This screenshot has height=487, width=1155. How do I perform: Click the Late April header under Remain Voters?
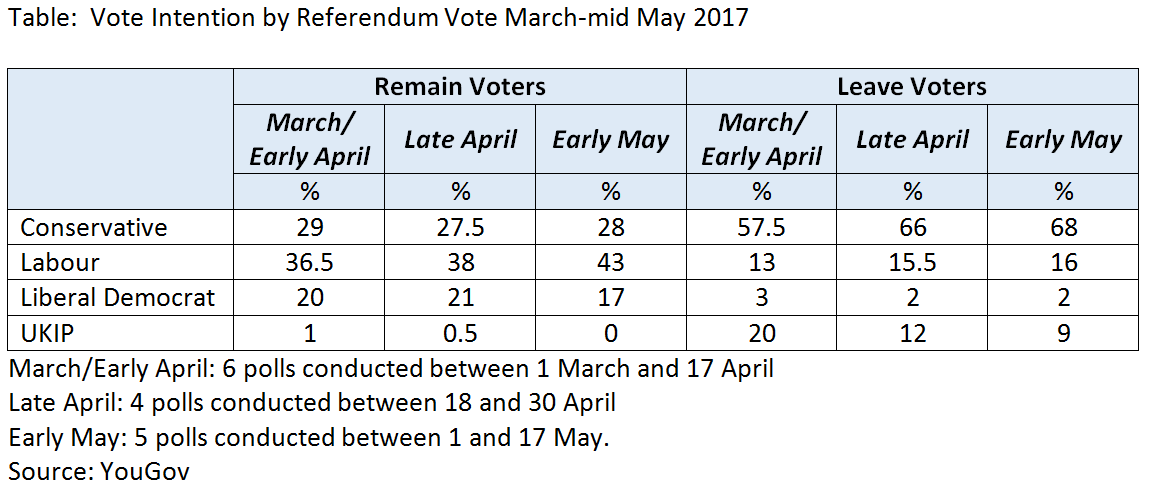click(460, 139)
